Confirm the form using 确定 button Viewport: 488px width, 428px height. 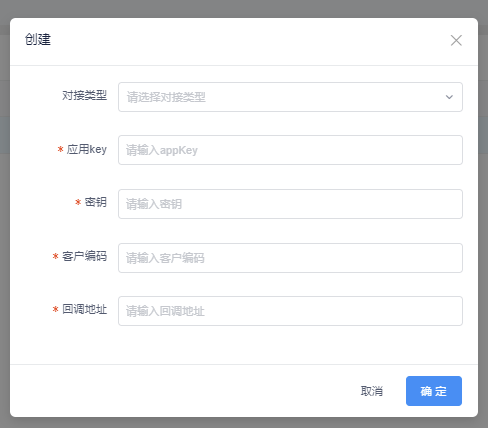pyautogui.click(x=434, y=391)
